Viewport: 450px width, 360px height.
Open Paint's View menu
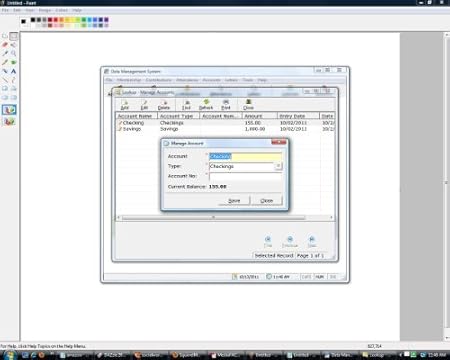30,10
